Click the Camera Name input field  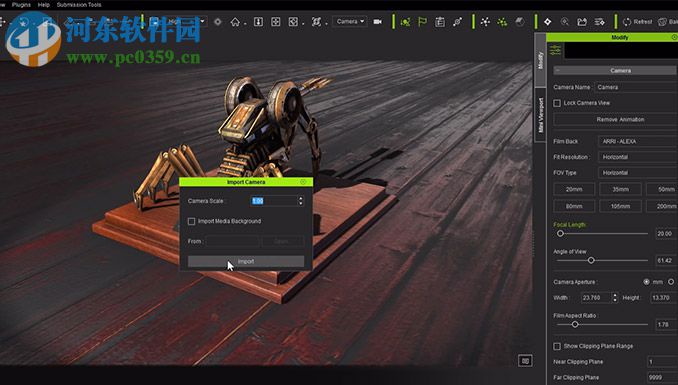(x=636, y=87)
